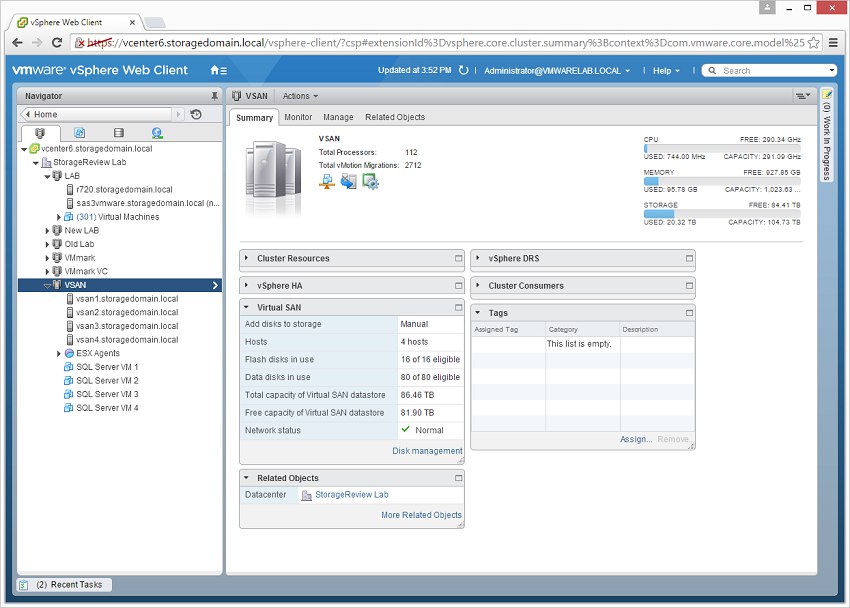
Task: Open the browser hamburger menu
Action: [x=833, y=42]
